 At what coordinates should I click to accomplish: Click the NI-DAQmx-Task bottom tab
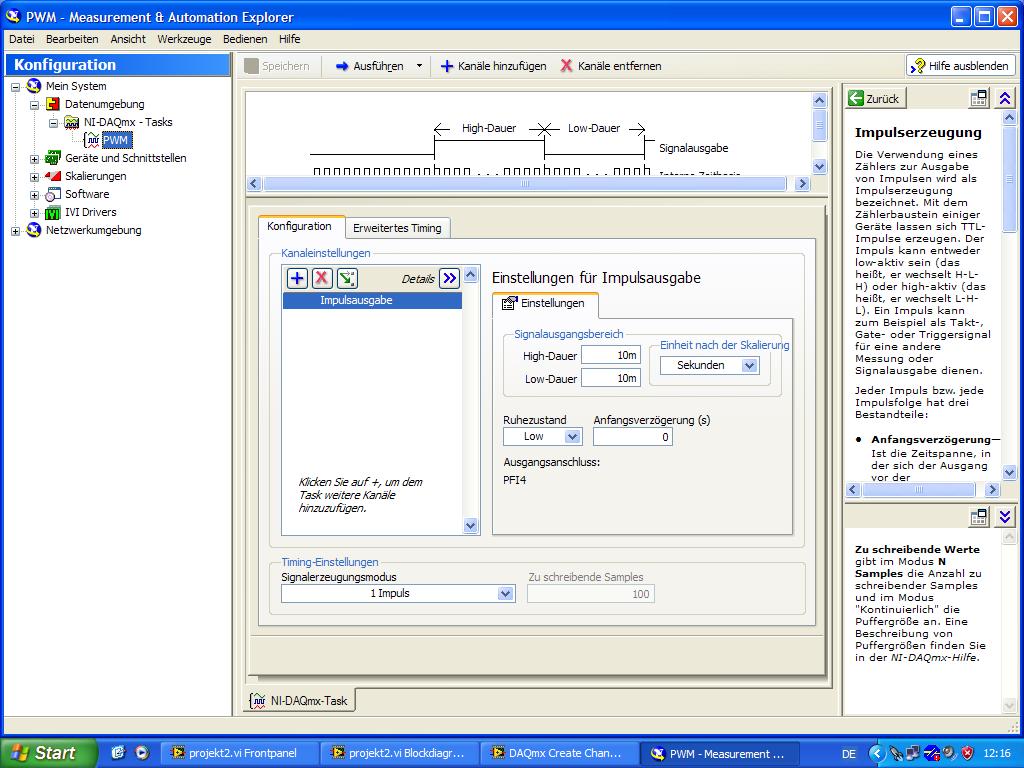300,701
